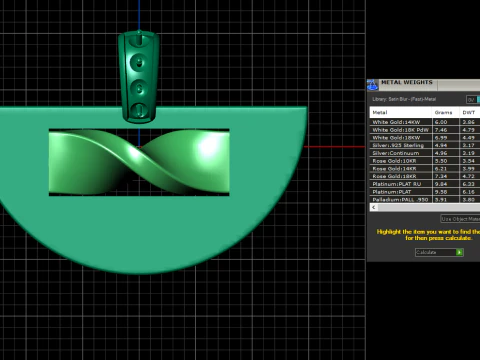Click the horizontal scrollbar track under table

pos(429,207)
